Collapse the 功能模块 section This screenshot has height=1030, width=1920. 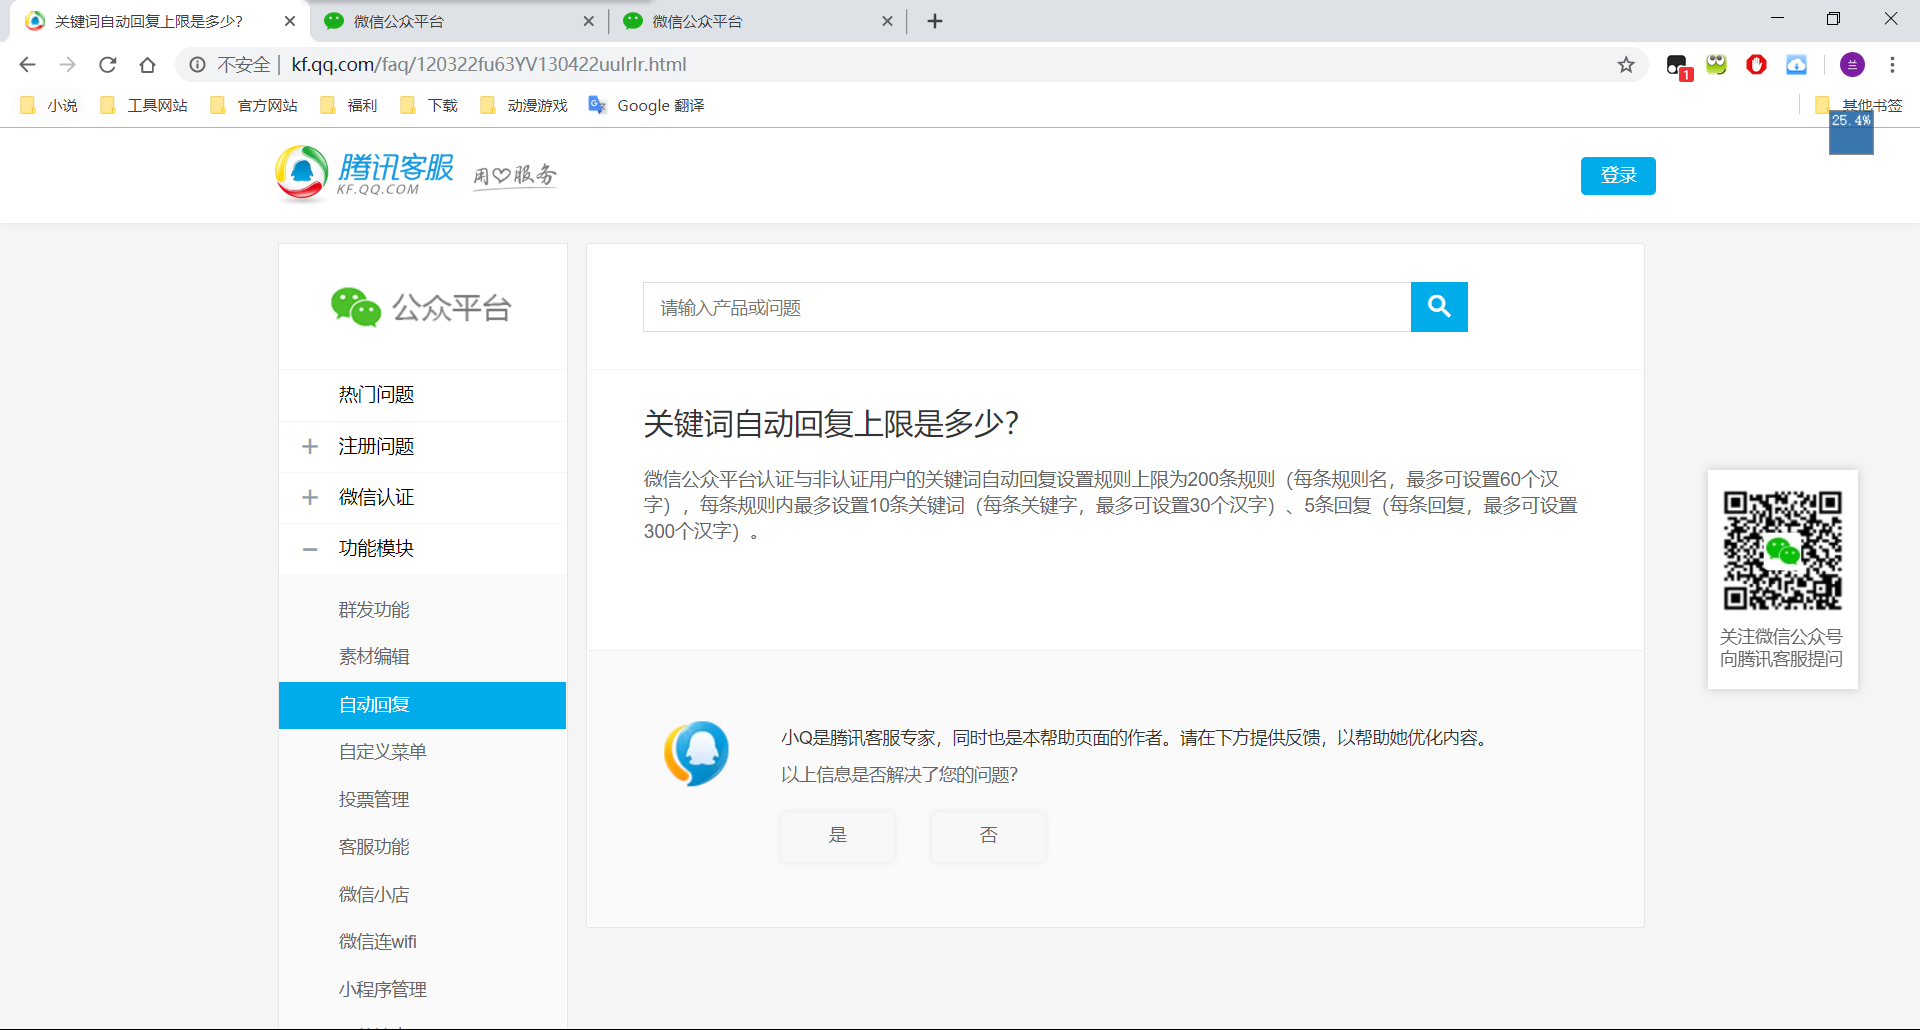310,548
